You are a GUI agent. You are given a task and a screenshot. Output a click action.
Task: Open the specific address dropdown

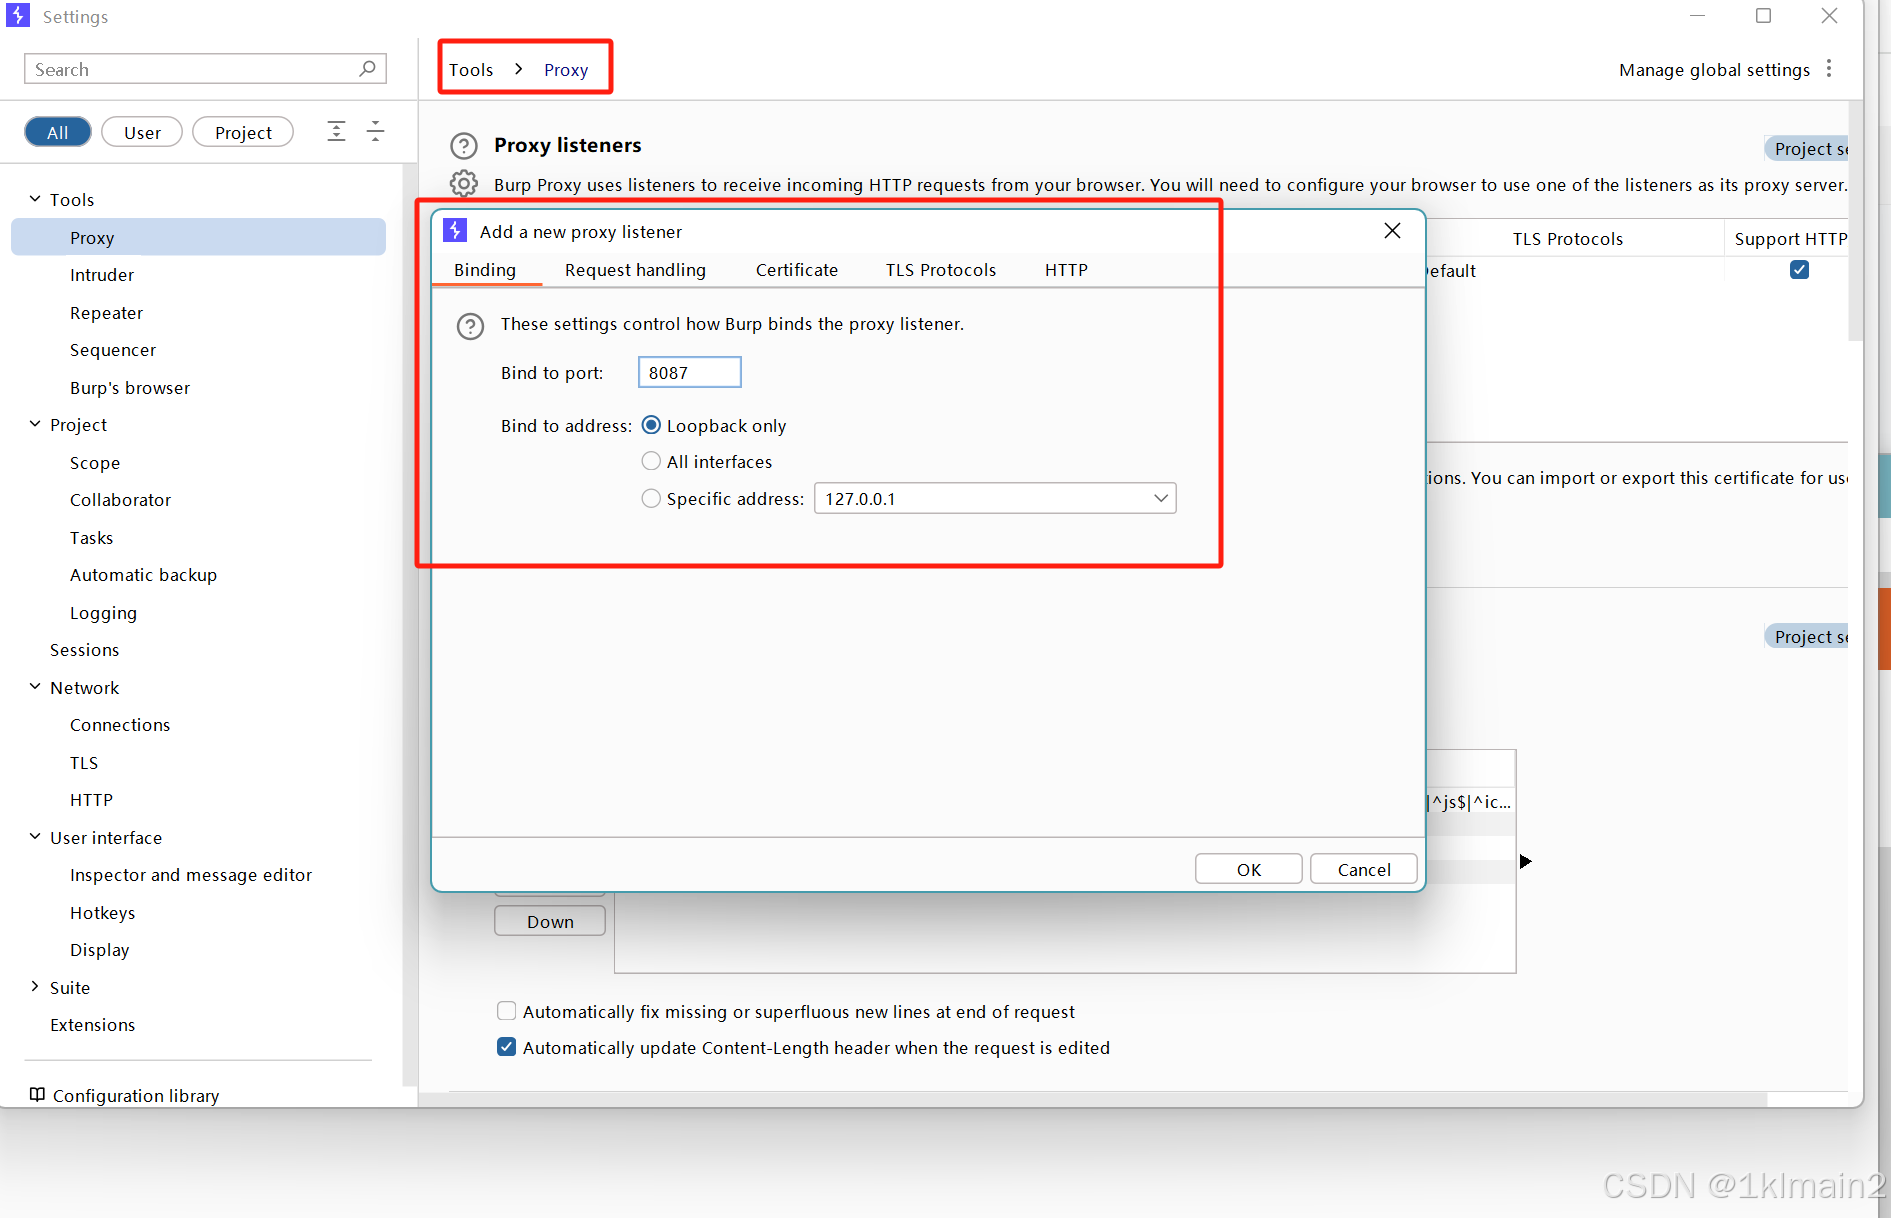click(1160, 498)
